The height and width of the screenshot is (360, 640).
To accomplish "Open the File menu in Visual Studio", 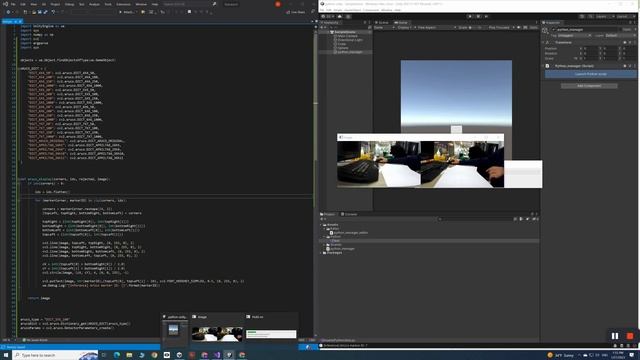I will click(13, 4).
